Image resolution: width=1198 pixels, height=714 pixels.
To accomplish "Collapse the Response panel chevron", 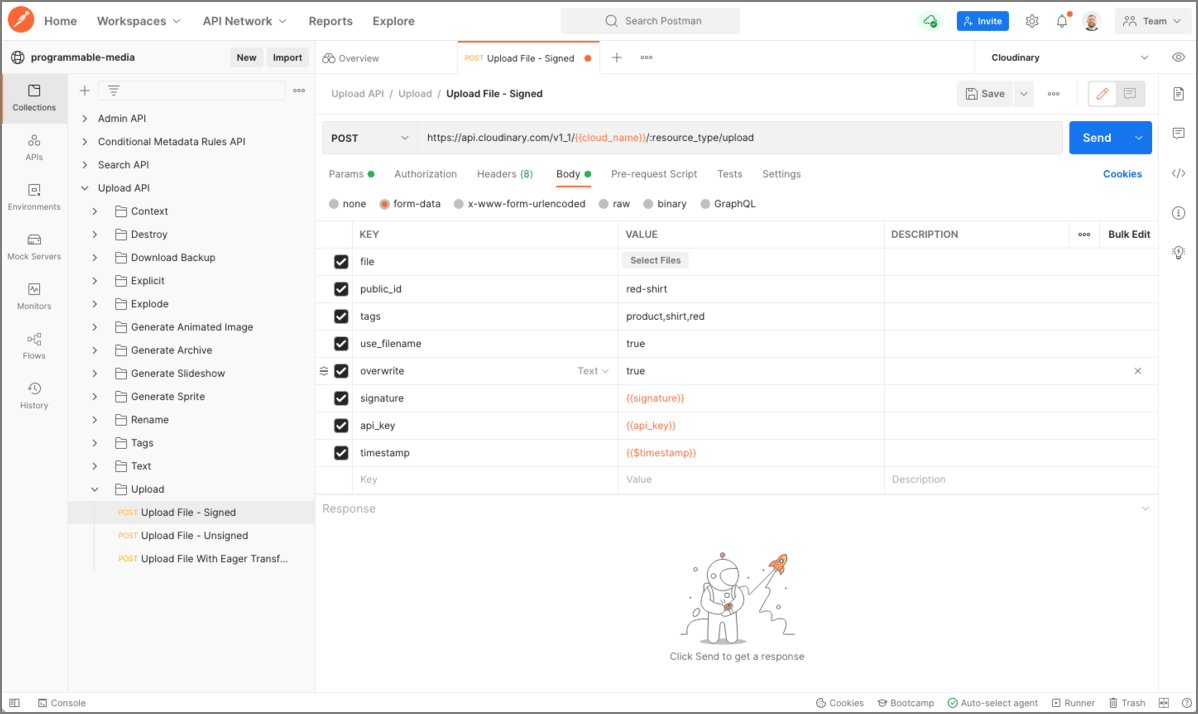I will pos(1145,509).
